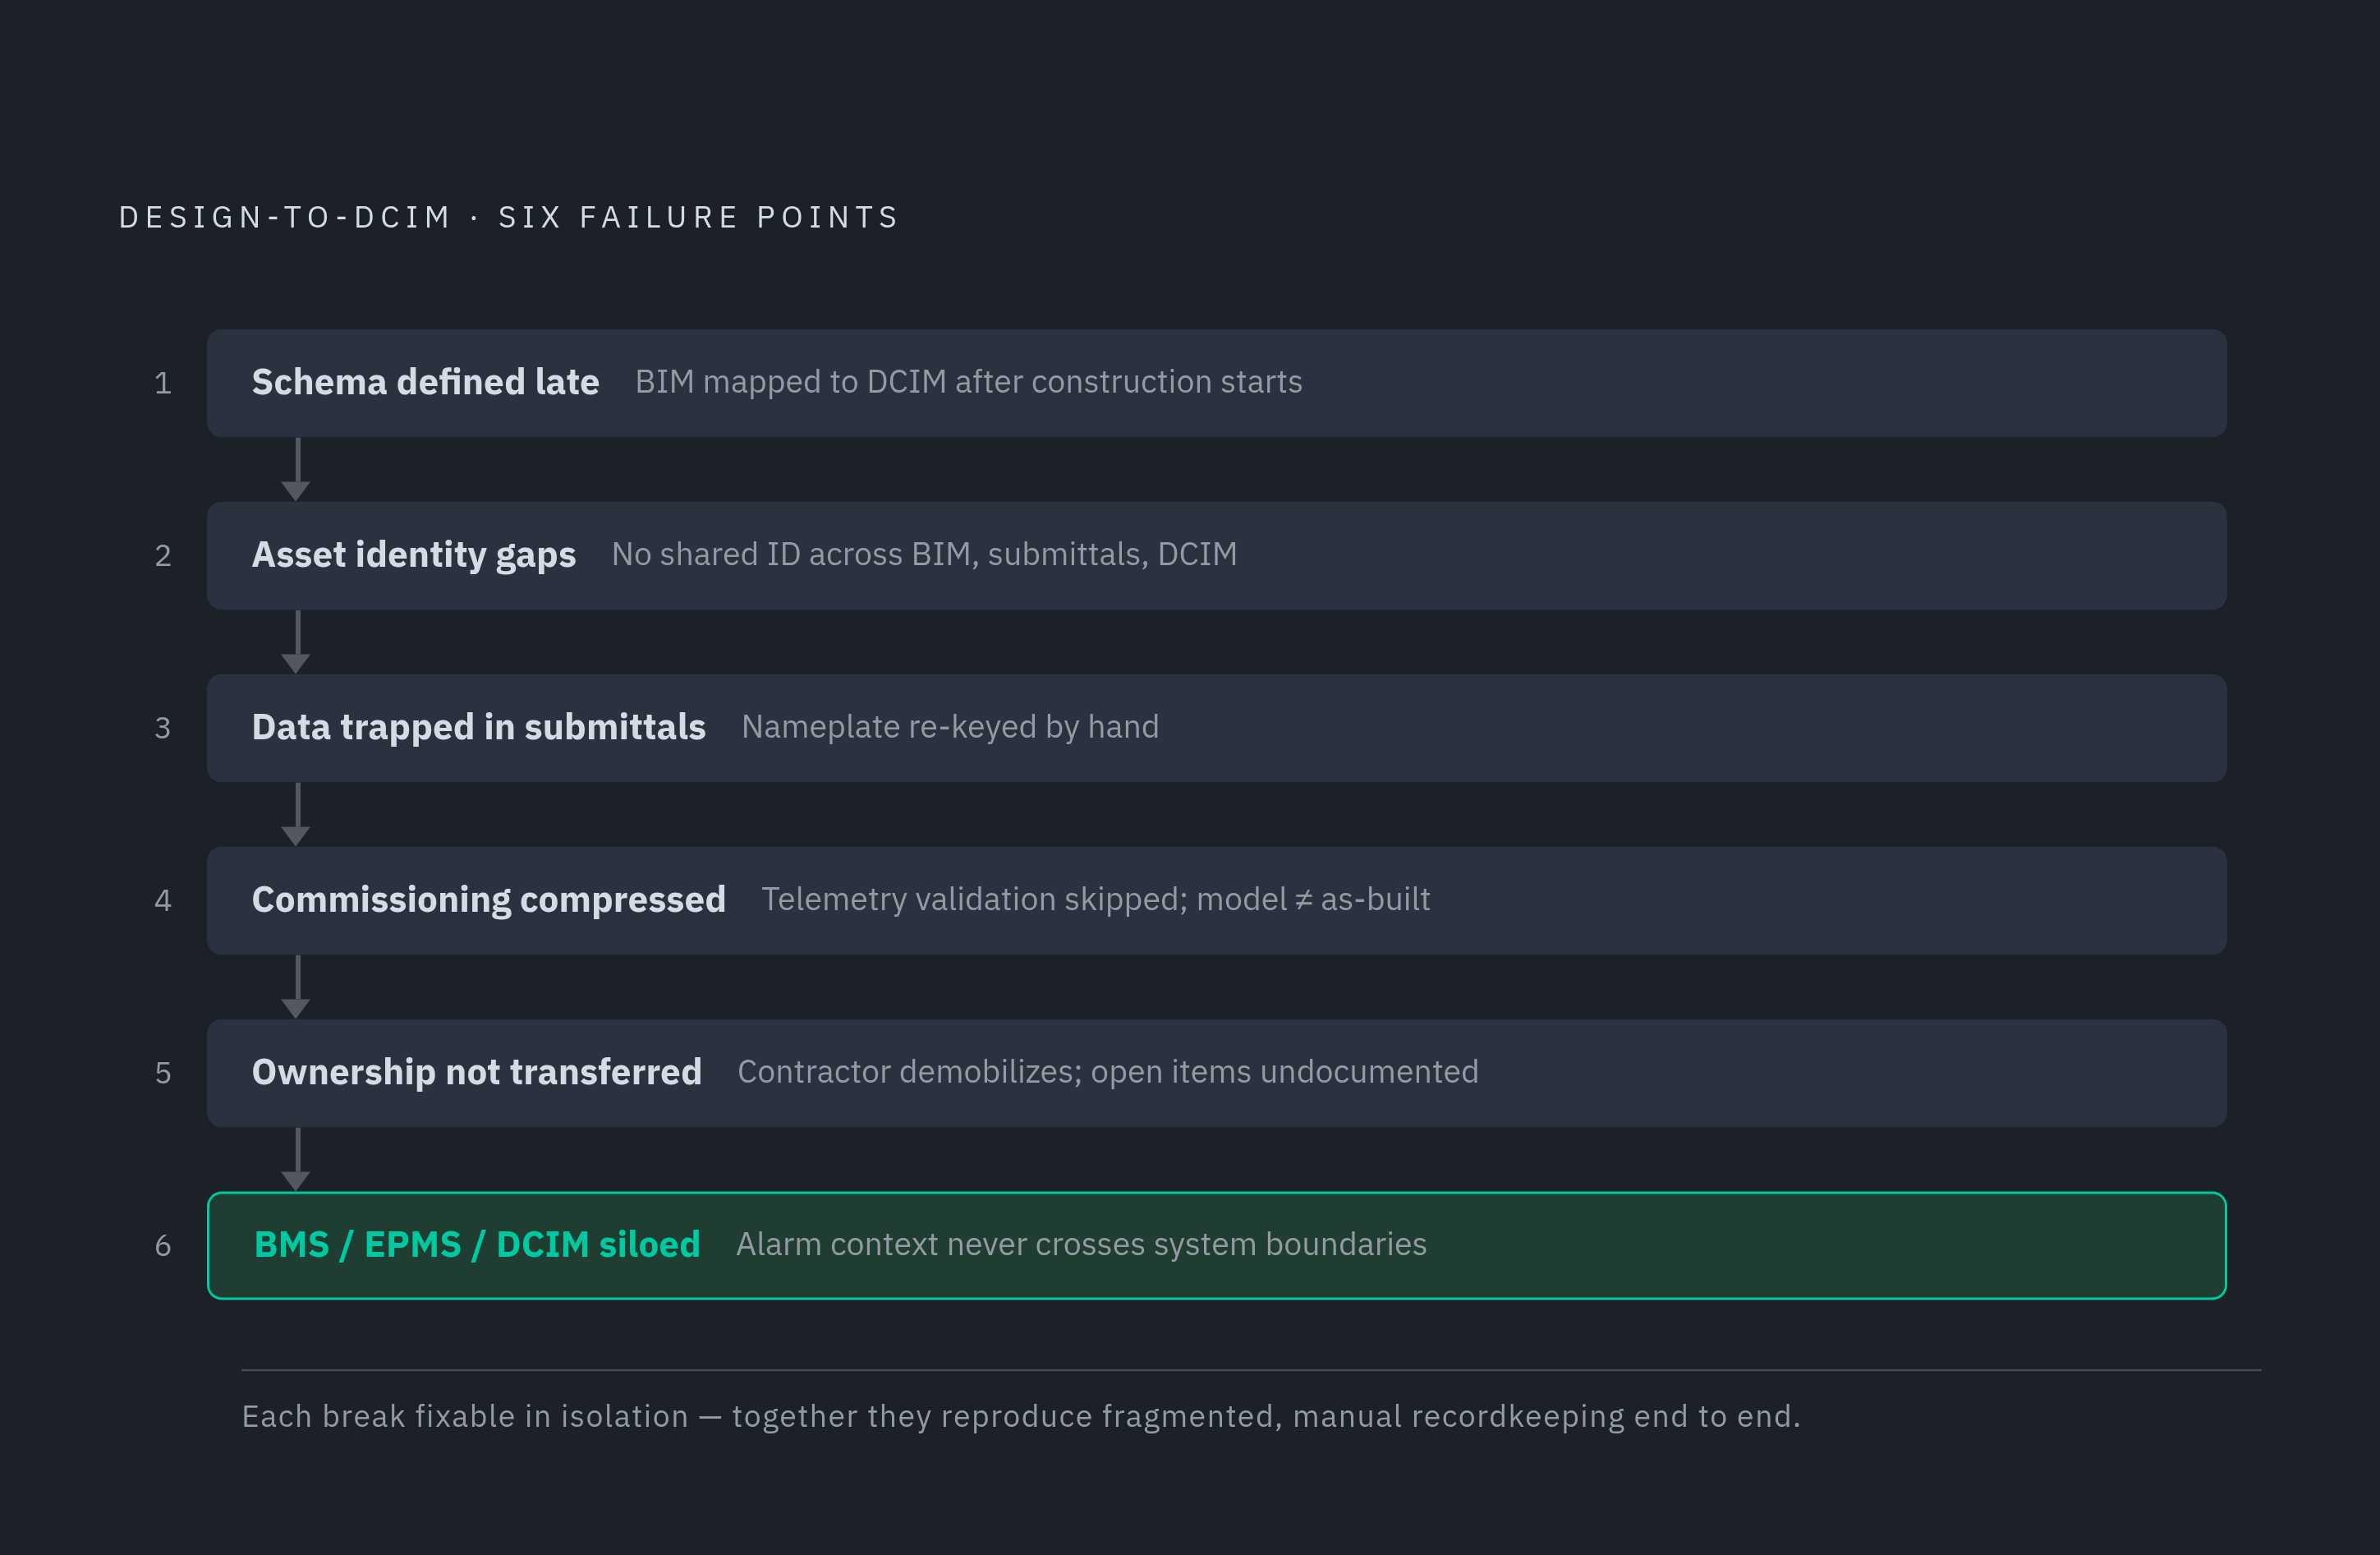
Task: Select the 'Asset identity gaps' heading
Action: tap(413, 555)
